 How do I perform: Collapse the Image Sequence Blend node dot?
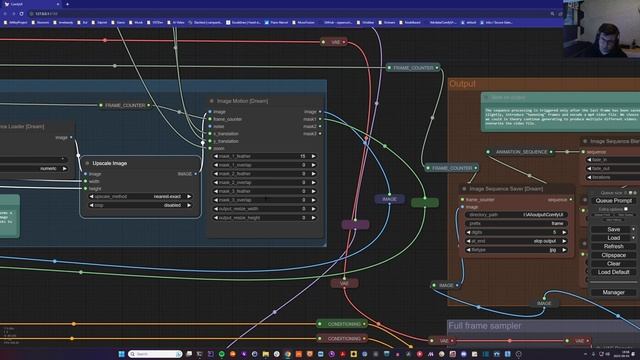[x=585, y=141]
